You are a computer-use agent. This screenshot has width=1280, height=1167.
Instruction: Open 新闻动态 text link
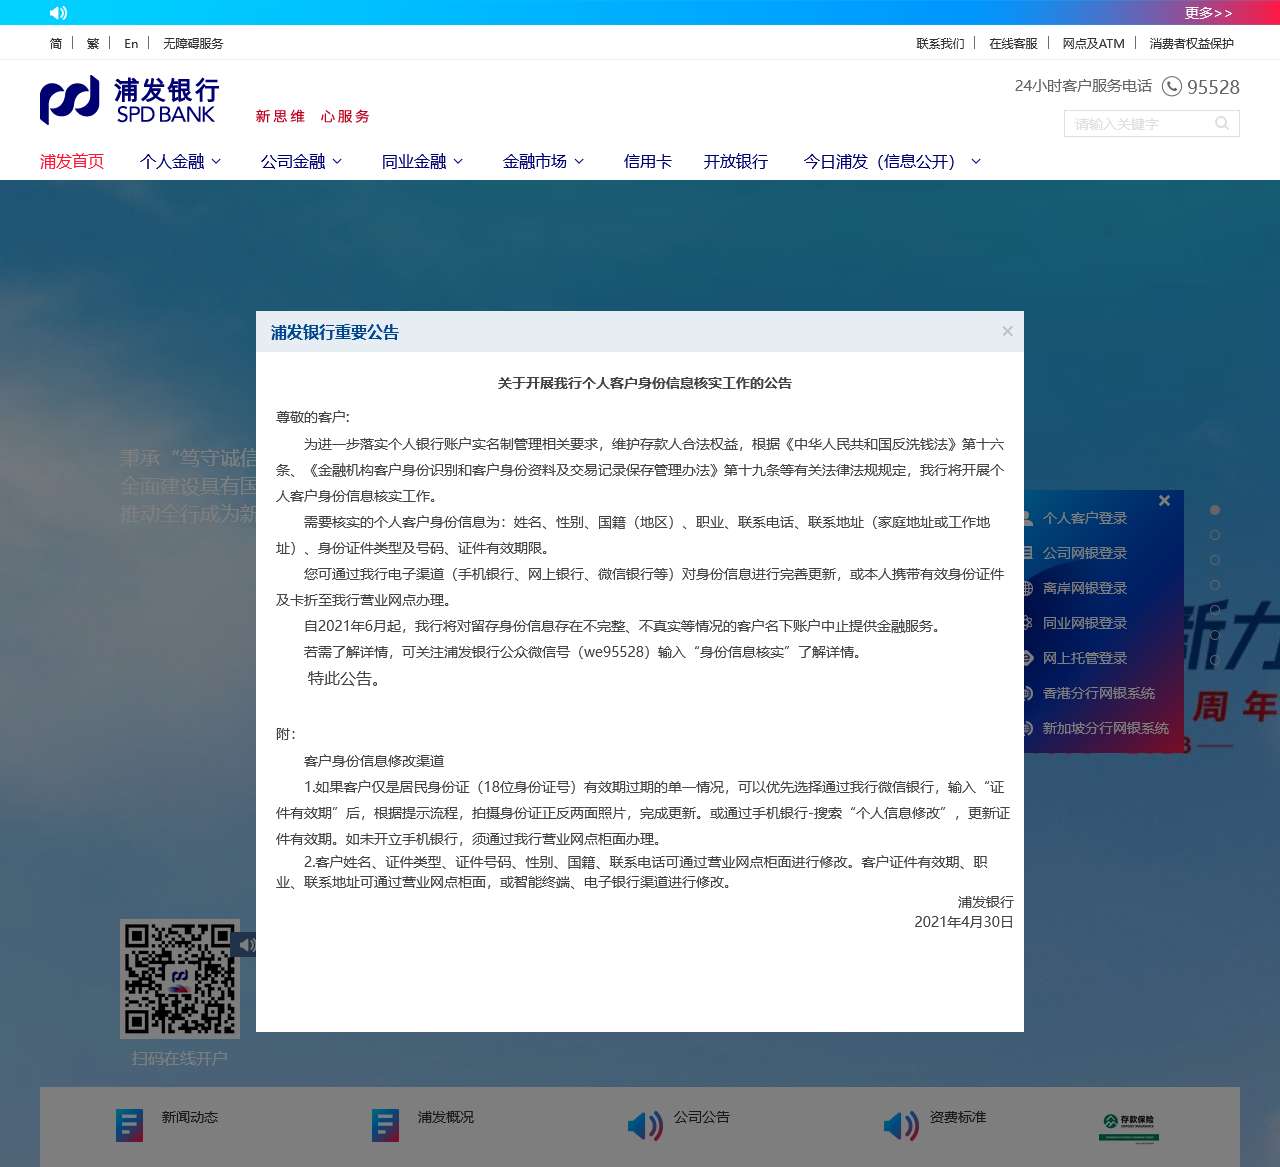click(190, 1117)
